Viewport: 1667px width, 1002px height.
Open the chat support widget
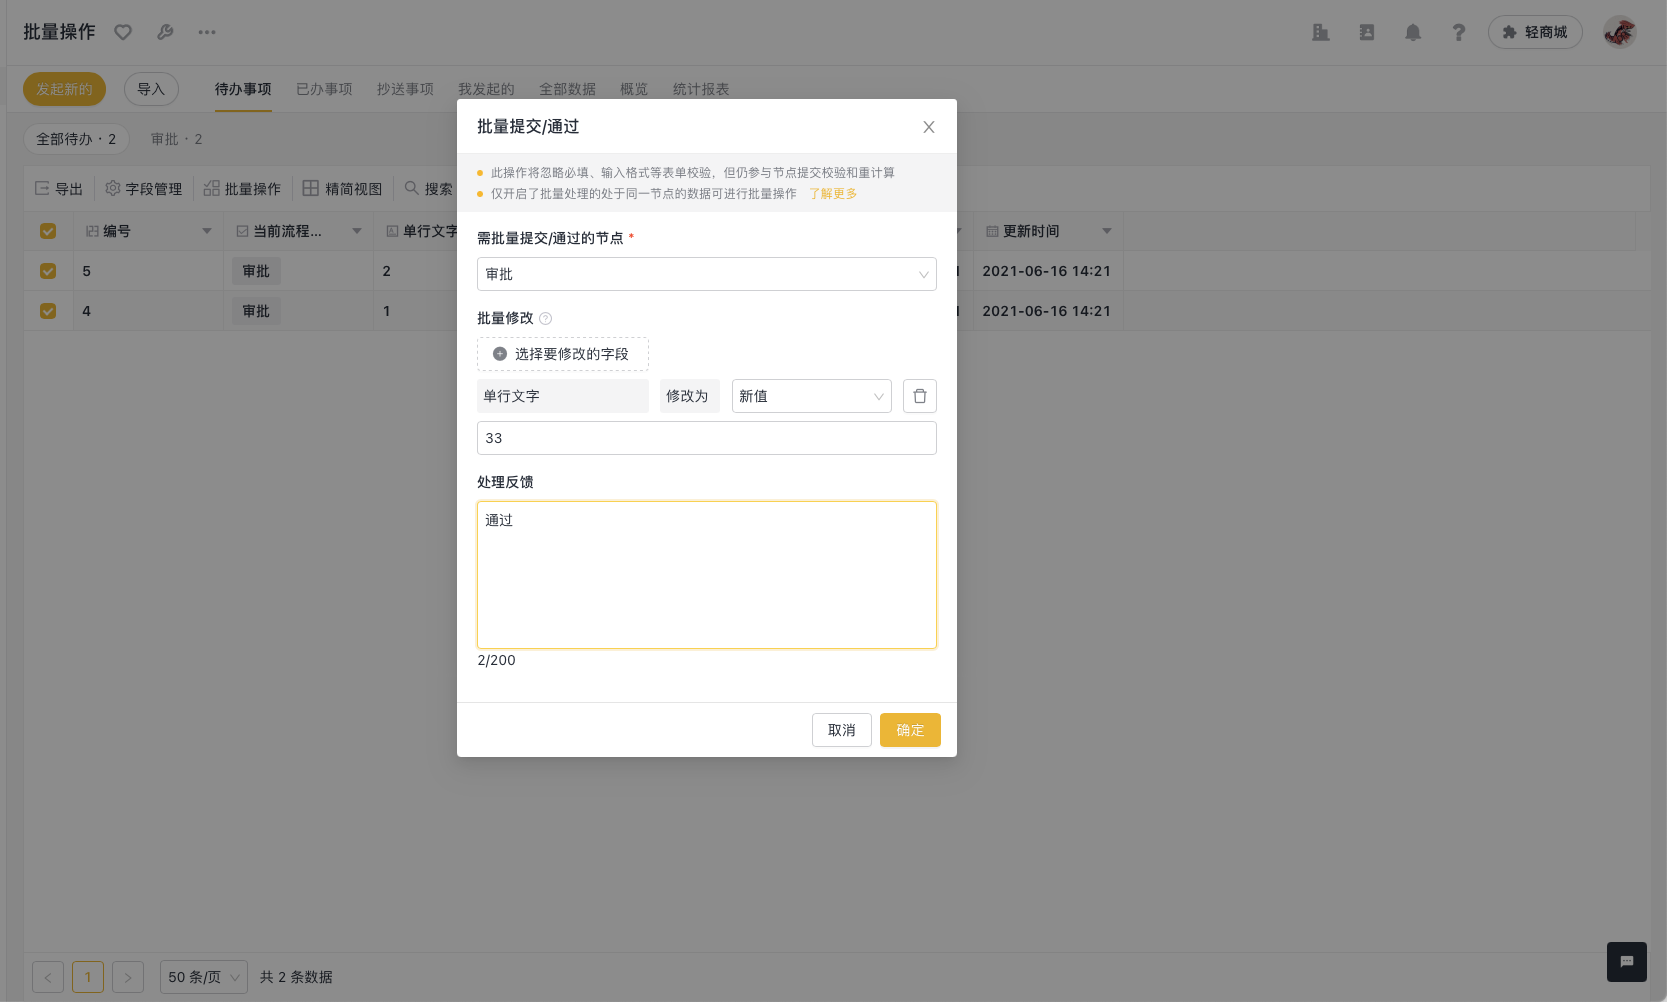[x=1627, y=962]
